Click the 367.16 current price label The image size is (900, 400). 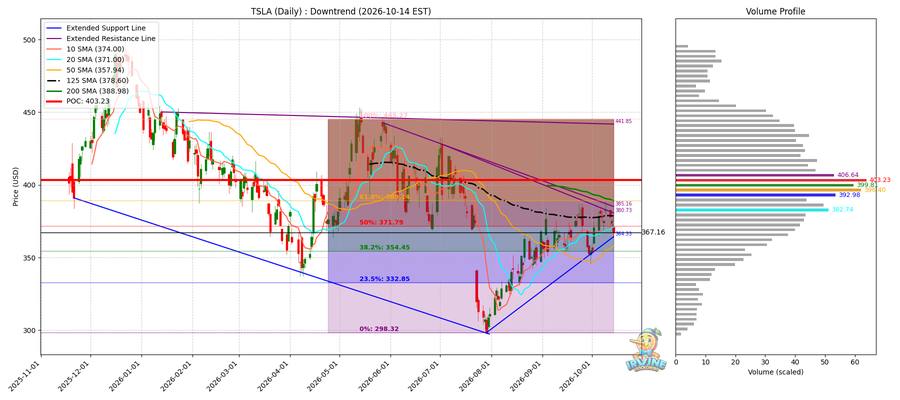tap(653, 232)
